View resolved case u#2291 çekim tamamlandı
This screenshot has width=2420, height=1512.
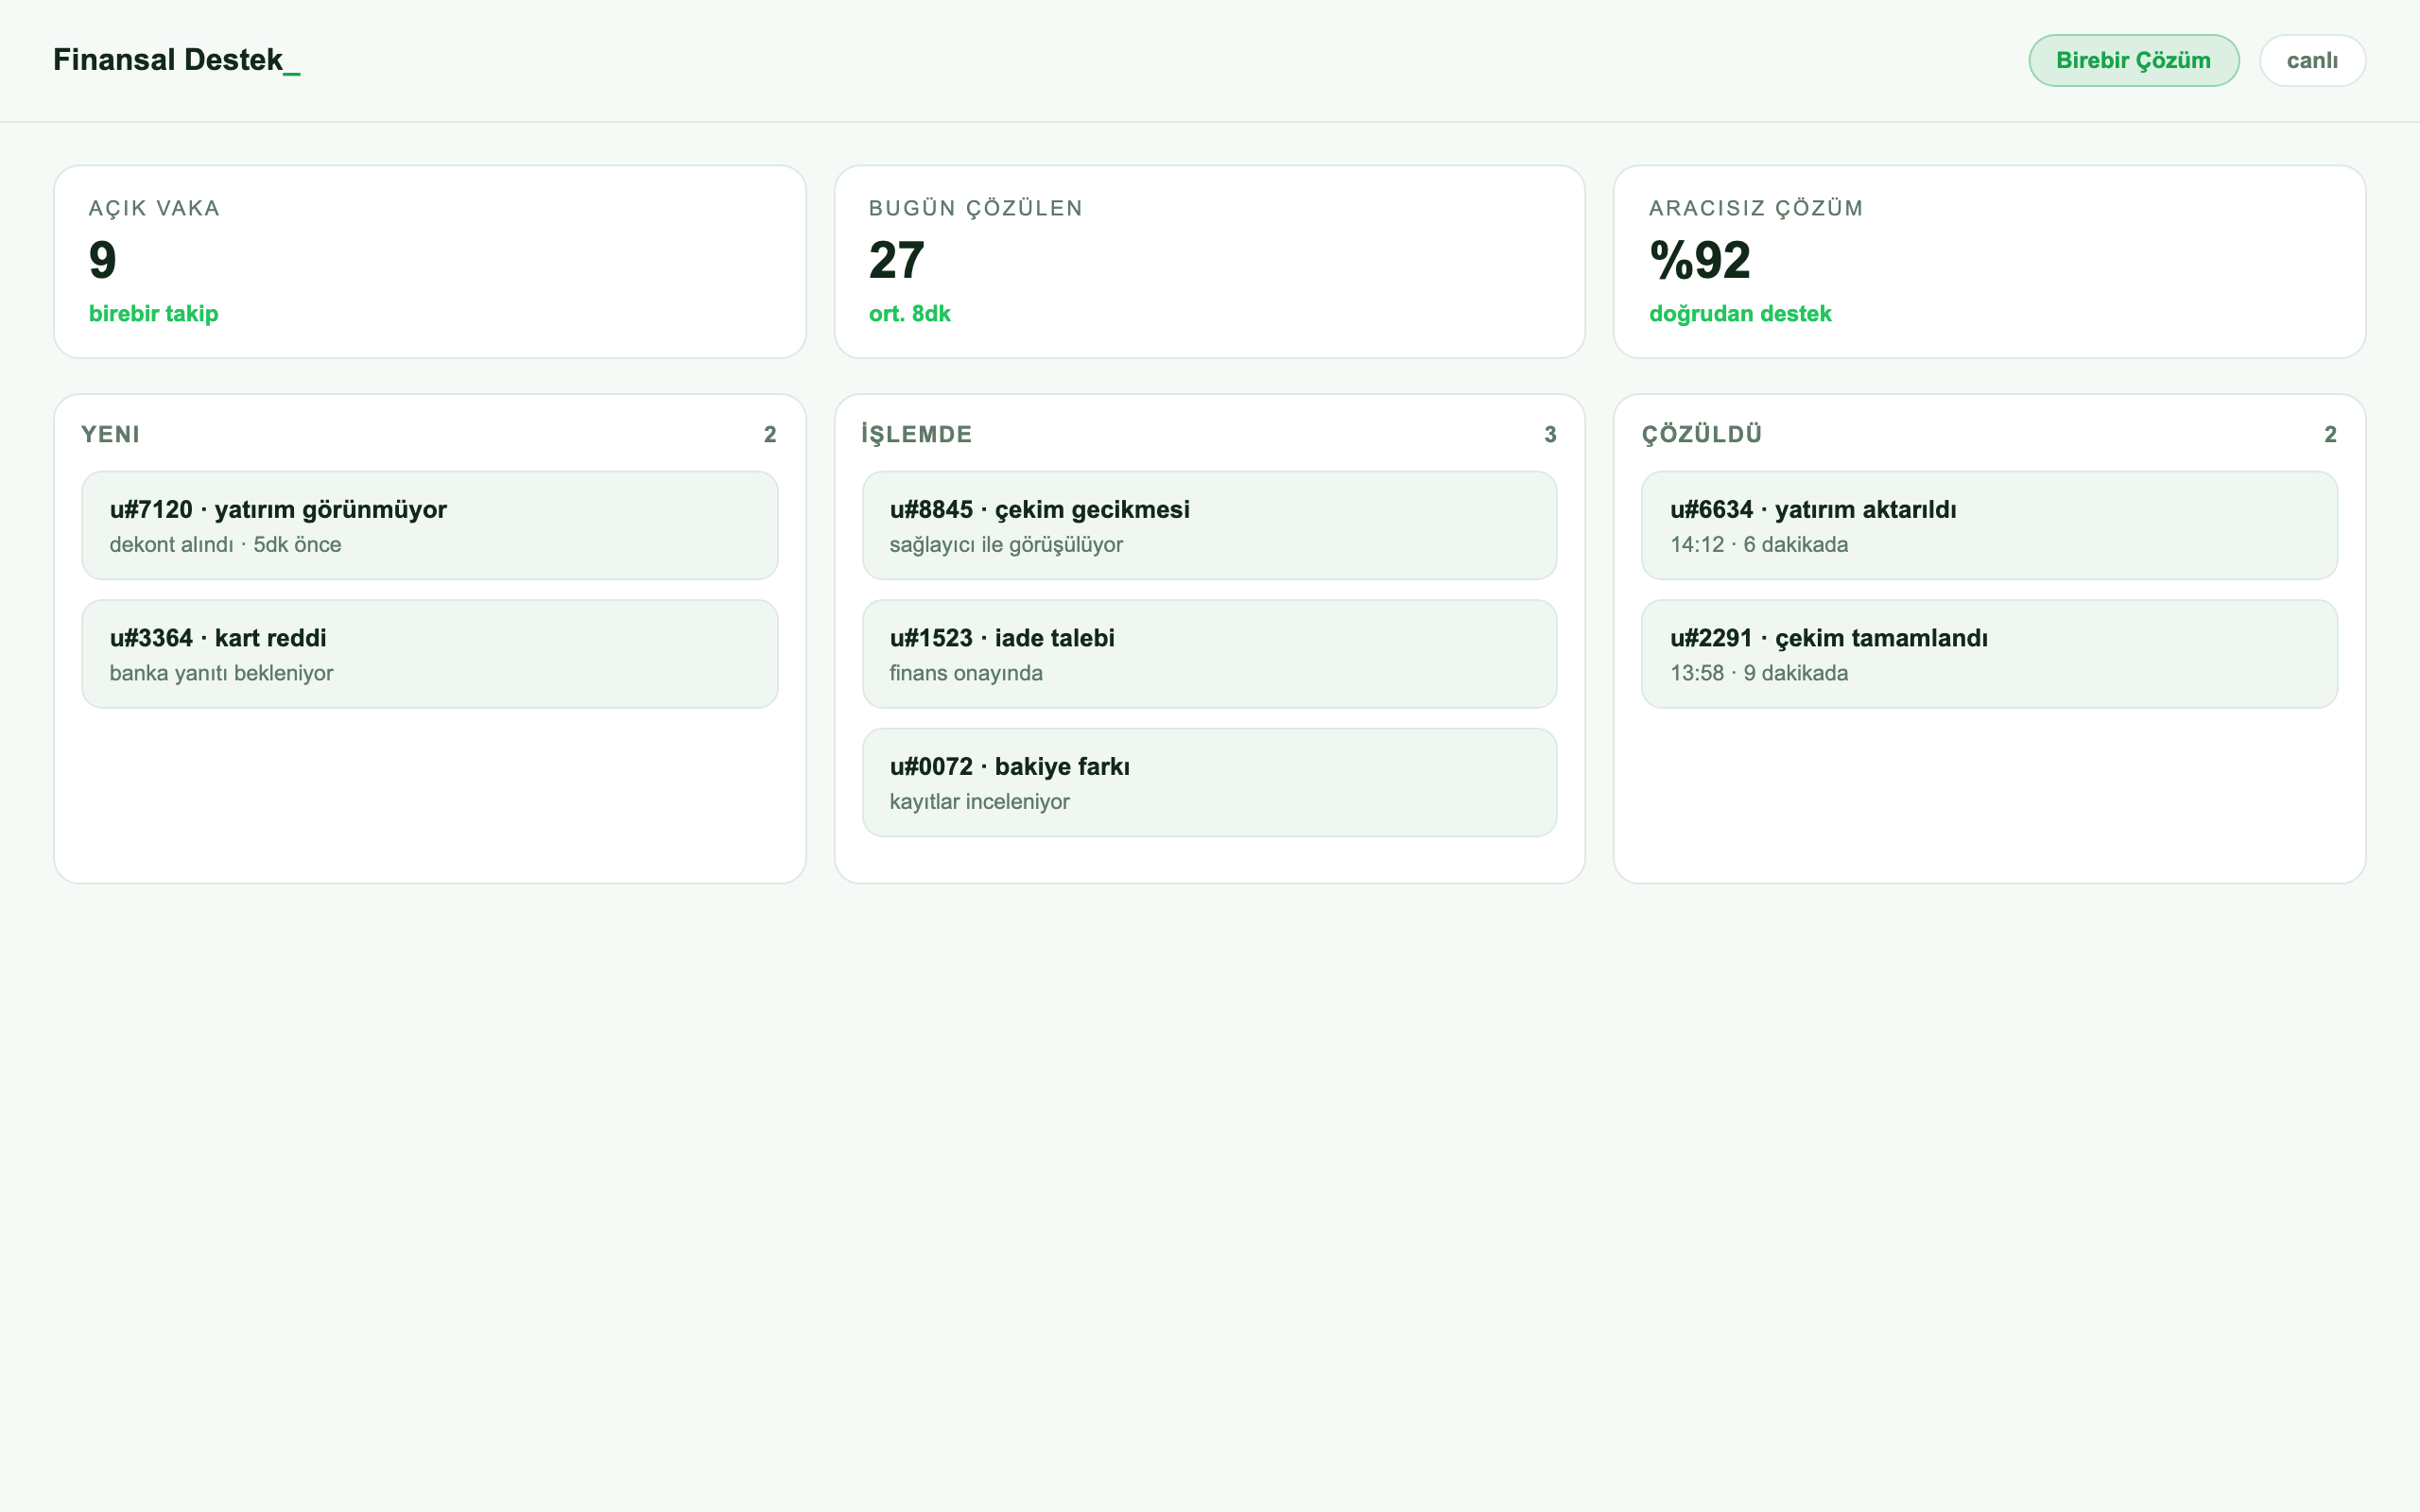[x=1989, y=654]
